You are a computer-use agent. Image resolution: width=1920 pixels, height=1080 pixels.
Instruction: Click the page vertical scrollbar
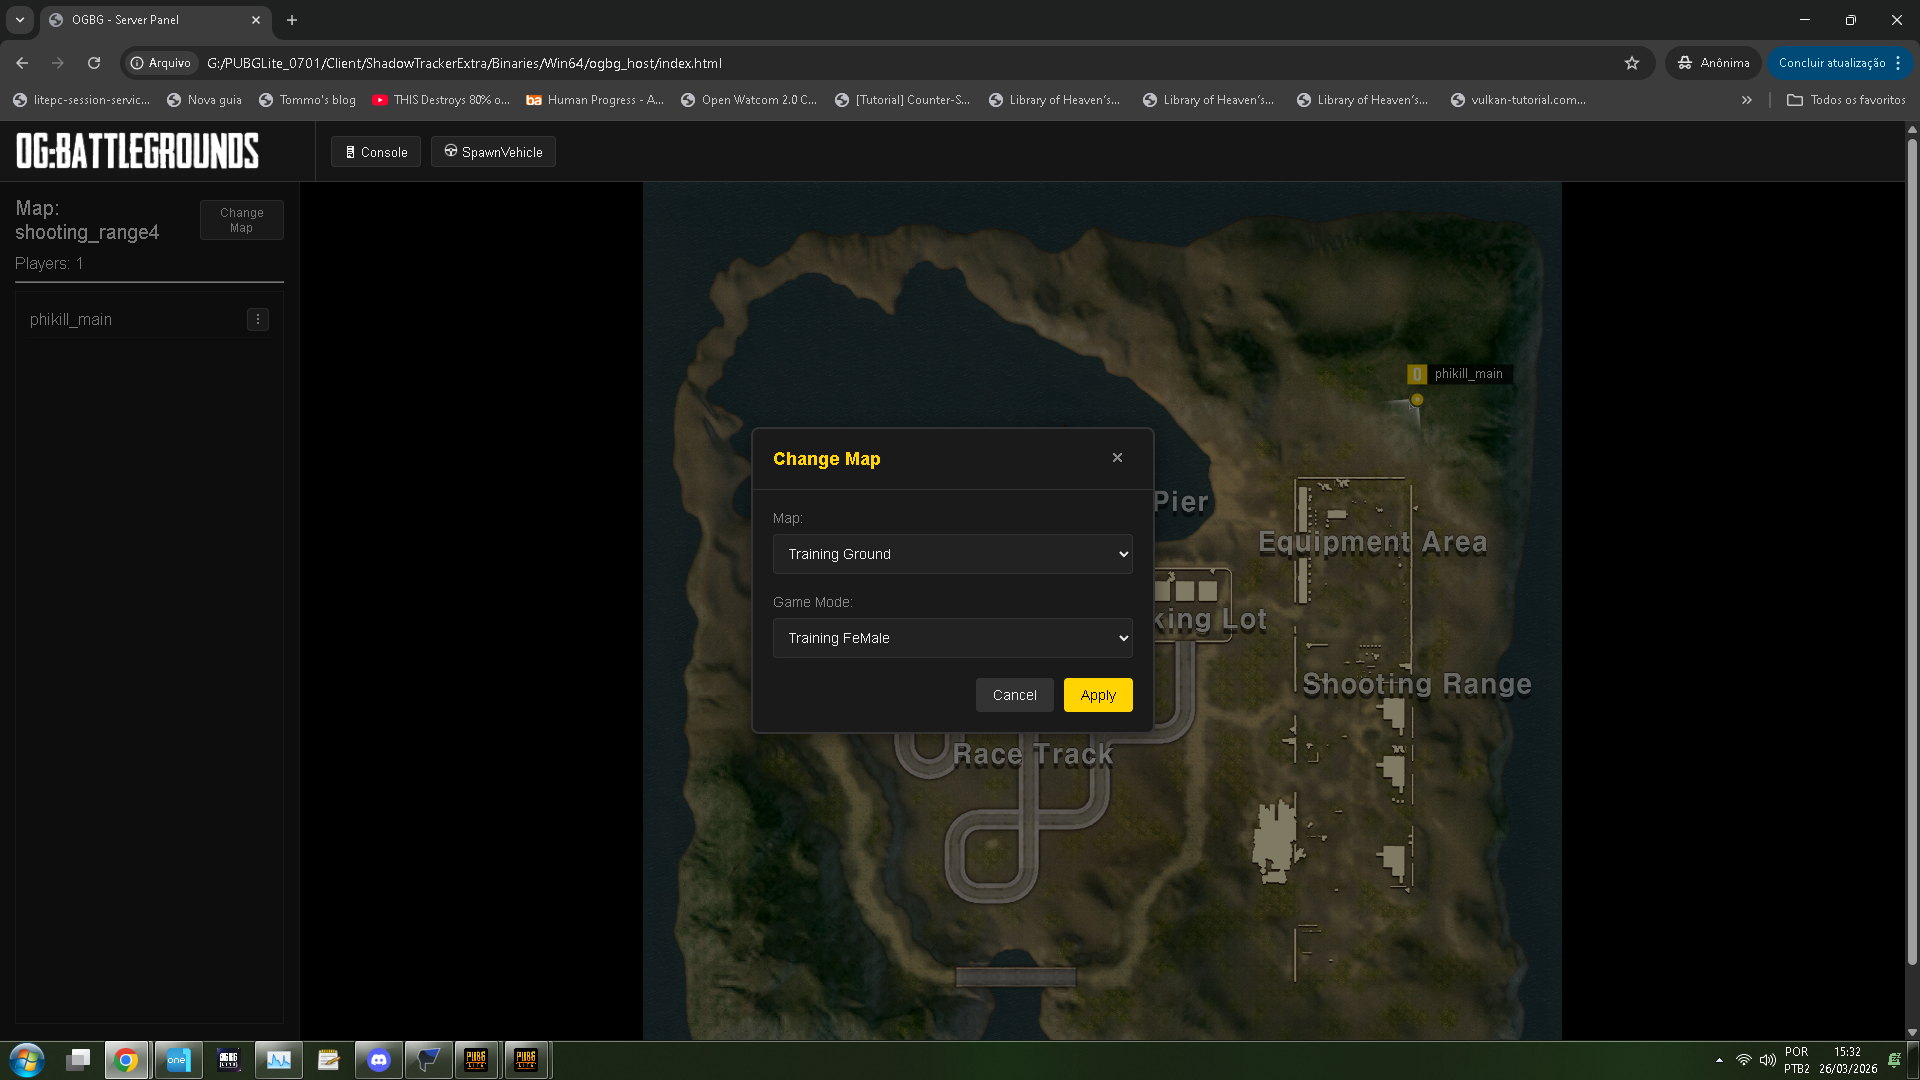coord(1912,550)
